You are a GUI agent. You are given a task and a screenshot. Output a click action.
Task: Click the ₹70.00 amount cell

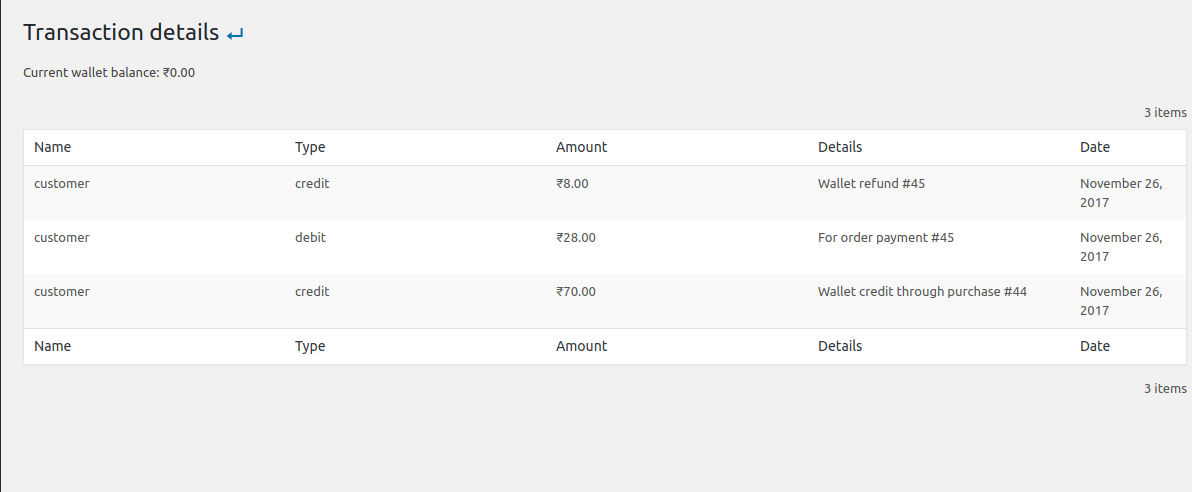[576, 292]
